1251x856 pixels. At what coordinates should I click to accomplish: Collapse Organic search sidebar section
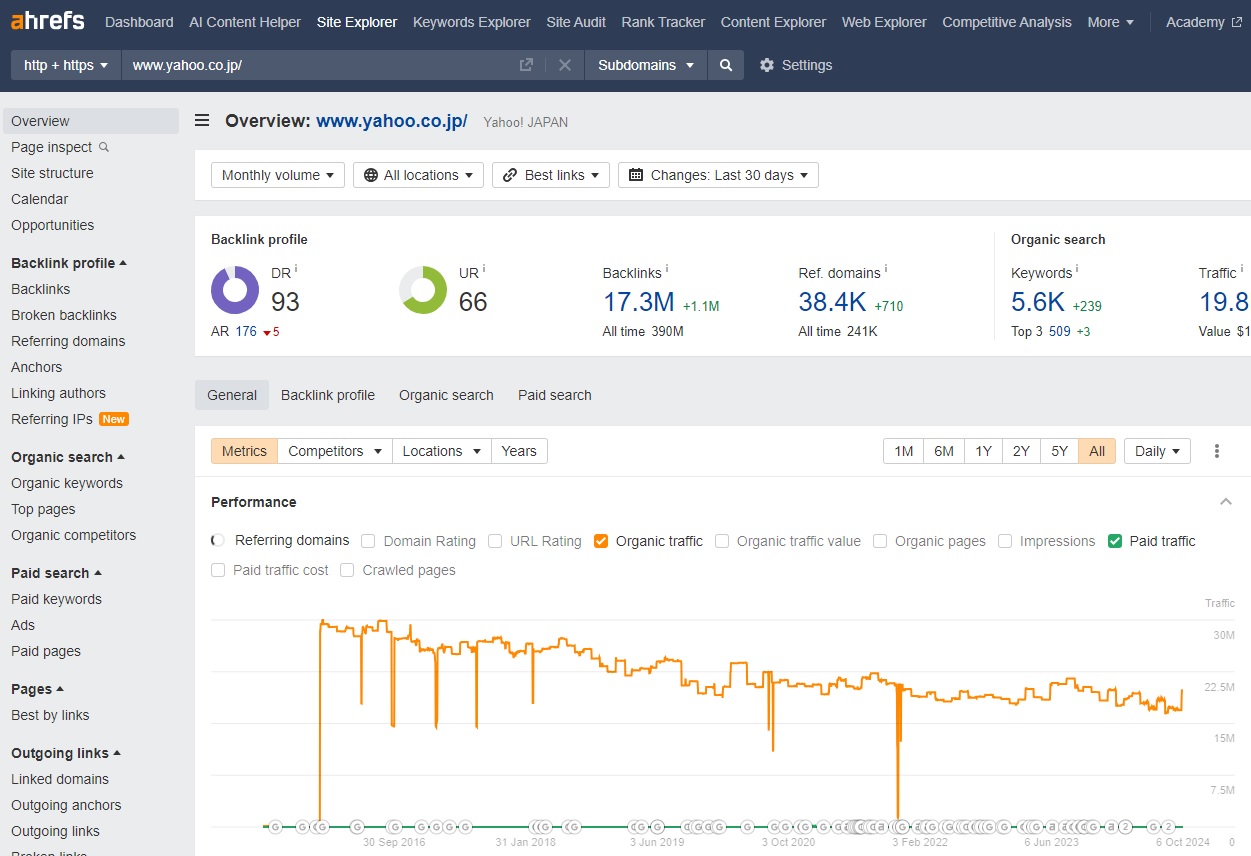[68, 457]
